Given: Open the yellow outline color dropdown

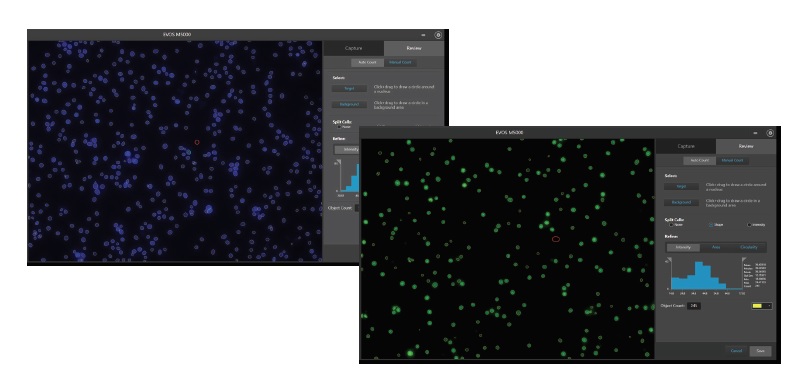Looking at the screenshot, I should coord(762,306).
